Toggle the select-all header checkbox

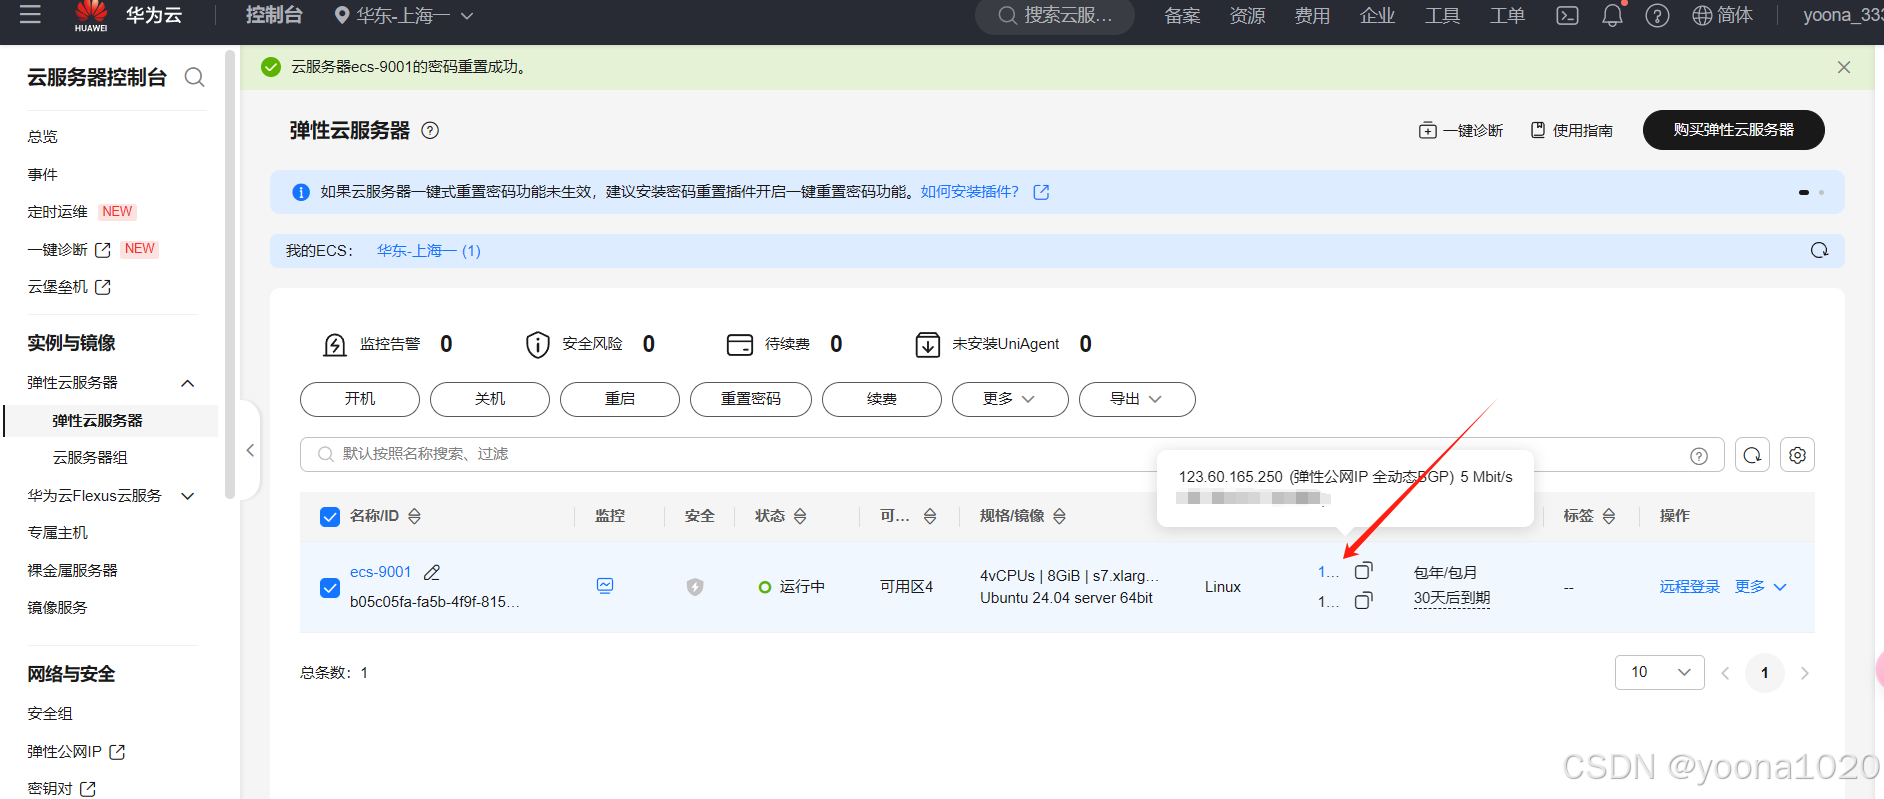click(330, 517)
